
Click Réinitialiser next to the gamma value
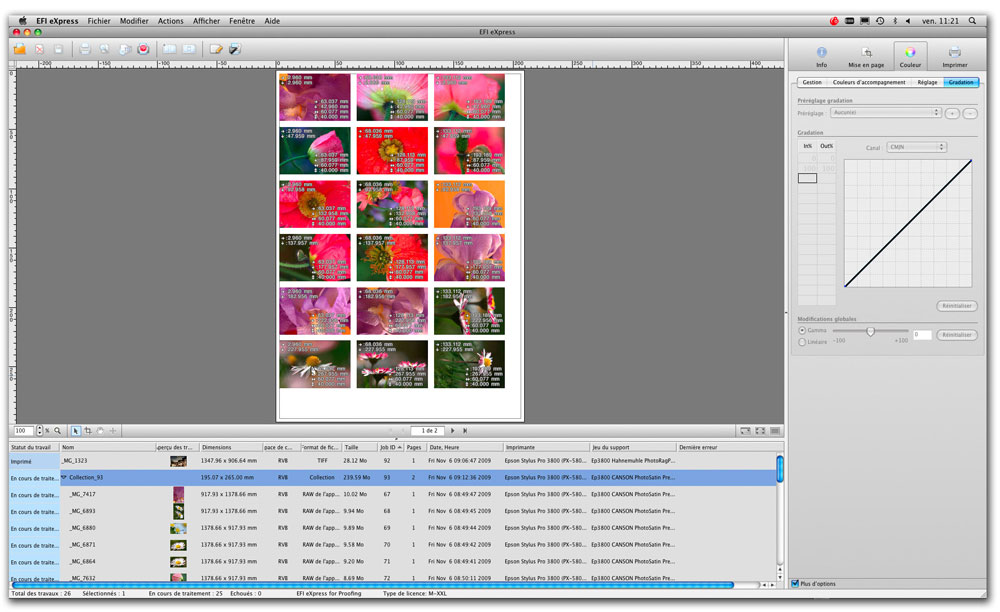click(957, 335)
